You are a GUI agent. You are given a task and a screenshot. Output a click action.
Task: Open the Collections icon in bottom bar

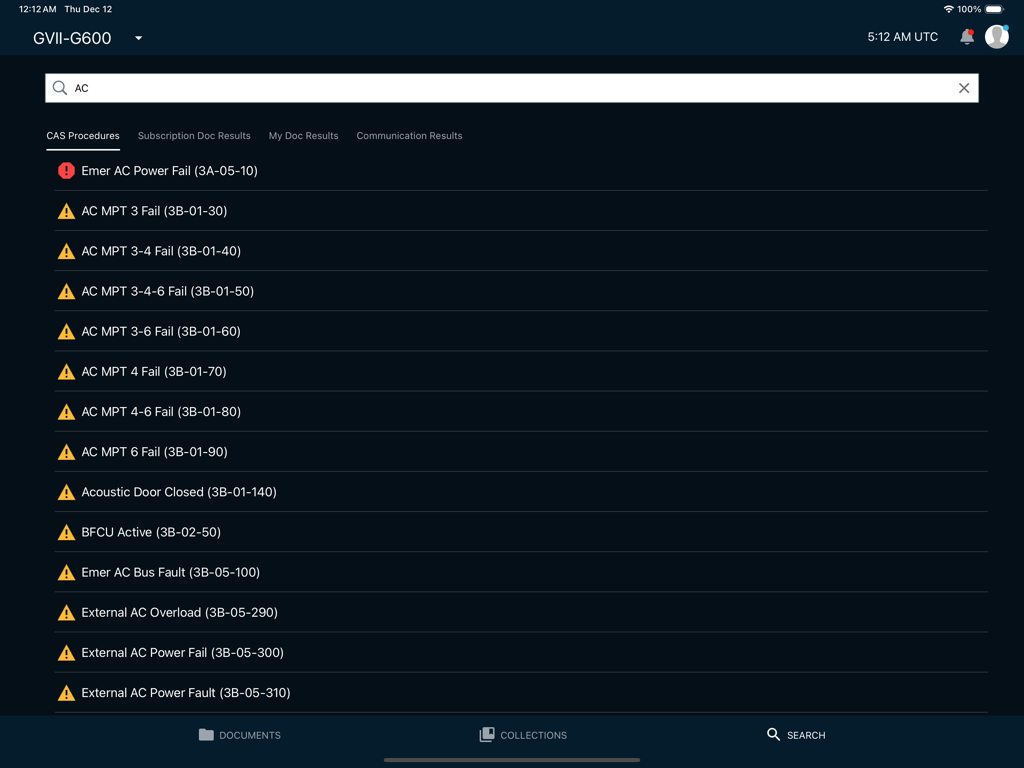(x=487, y=735)
